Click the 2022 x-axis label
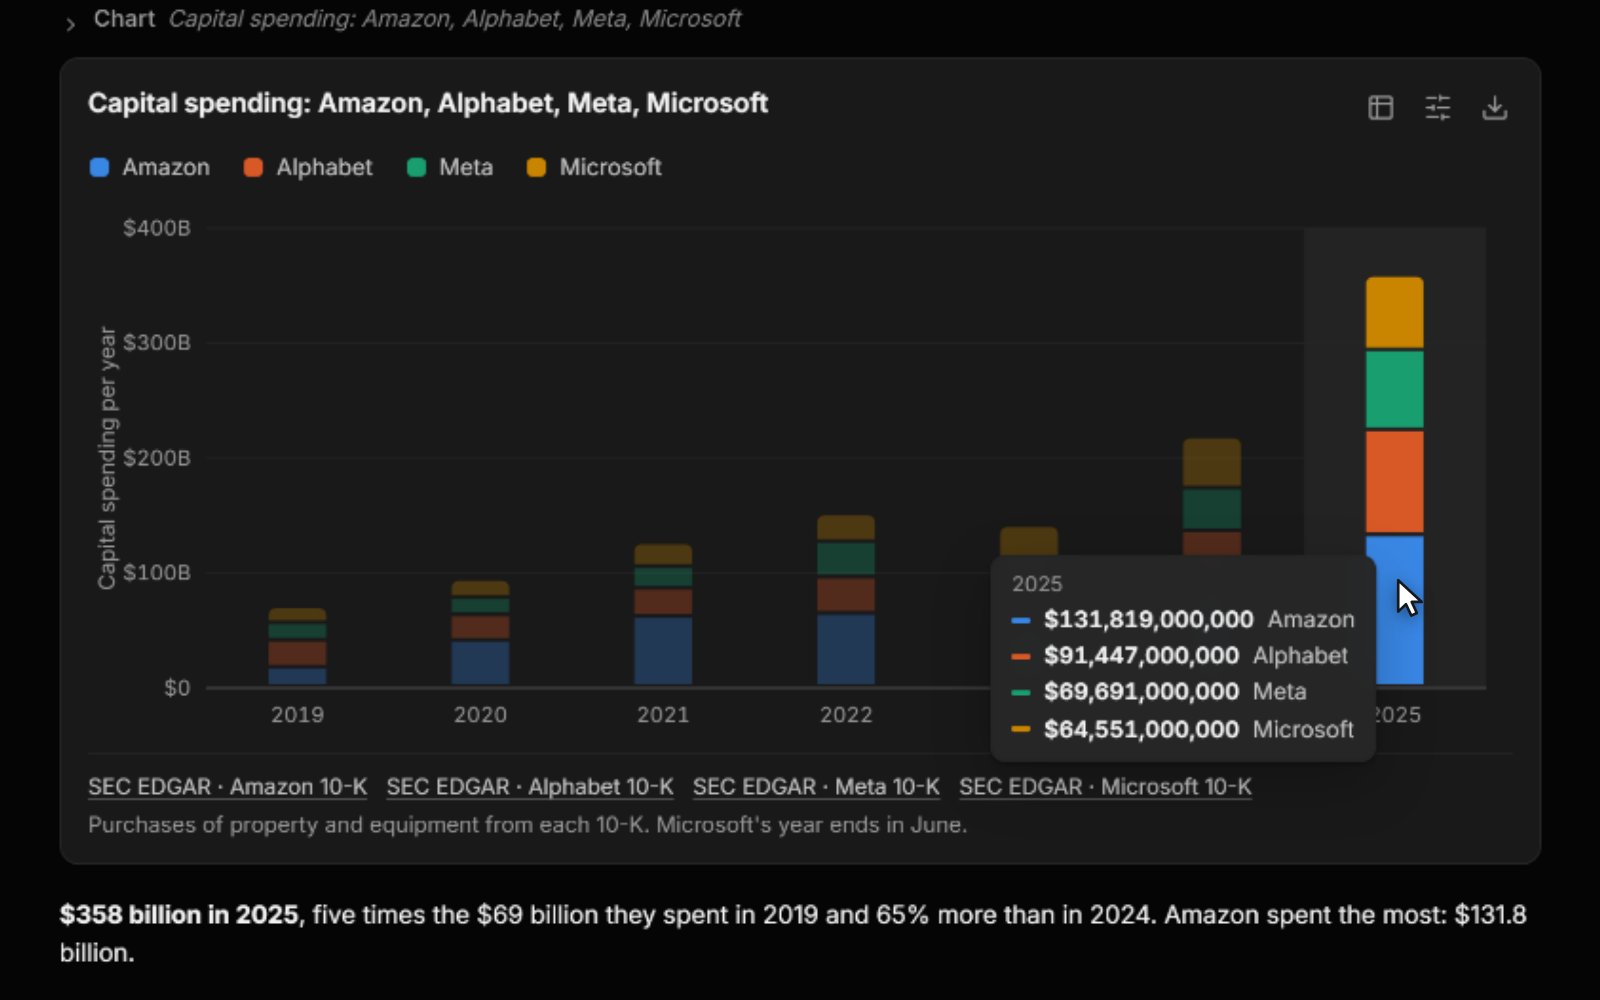Image resolution: width=1600 pixels, height=1000 pixels. (846, 715)
